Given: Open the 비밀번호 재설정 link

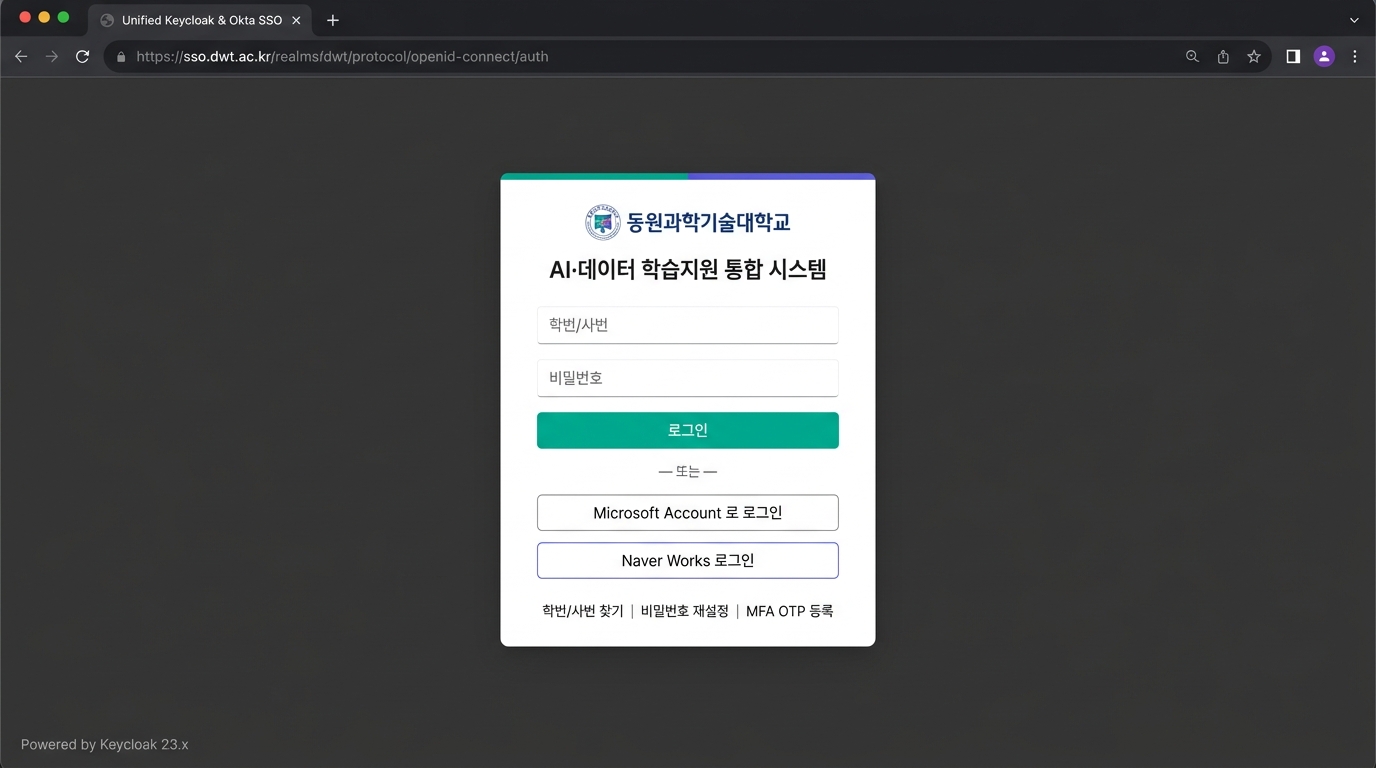Looking at the screenshot, I should [x=685, y=611].
